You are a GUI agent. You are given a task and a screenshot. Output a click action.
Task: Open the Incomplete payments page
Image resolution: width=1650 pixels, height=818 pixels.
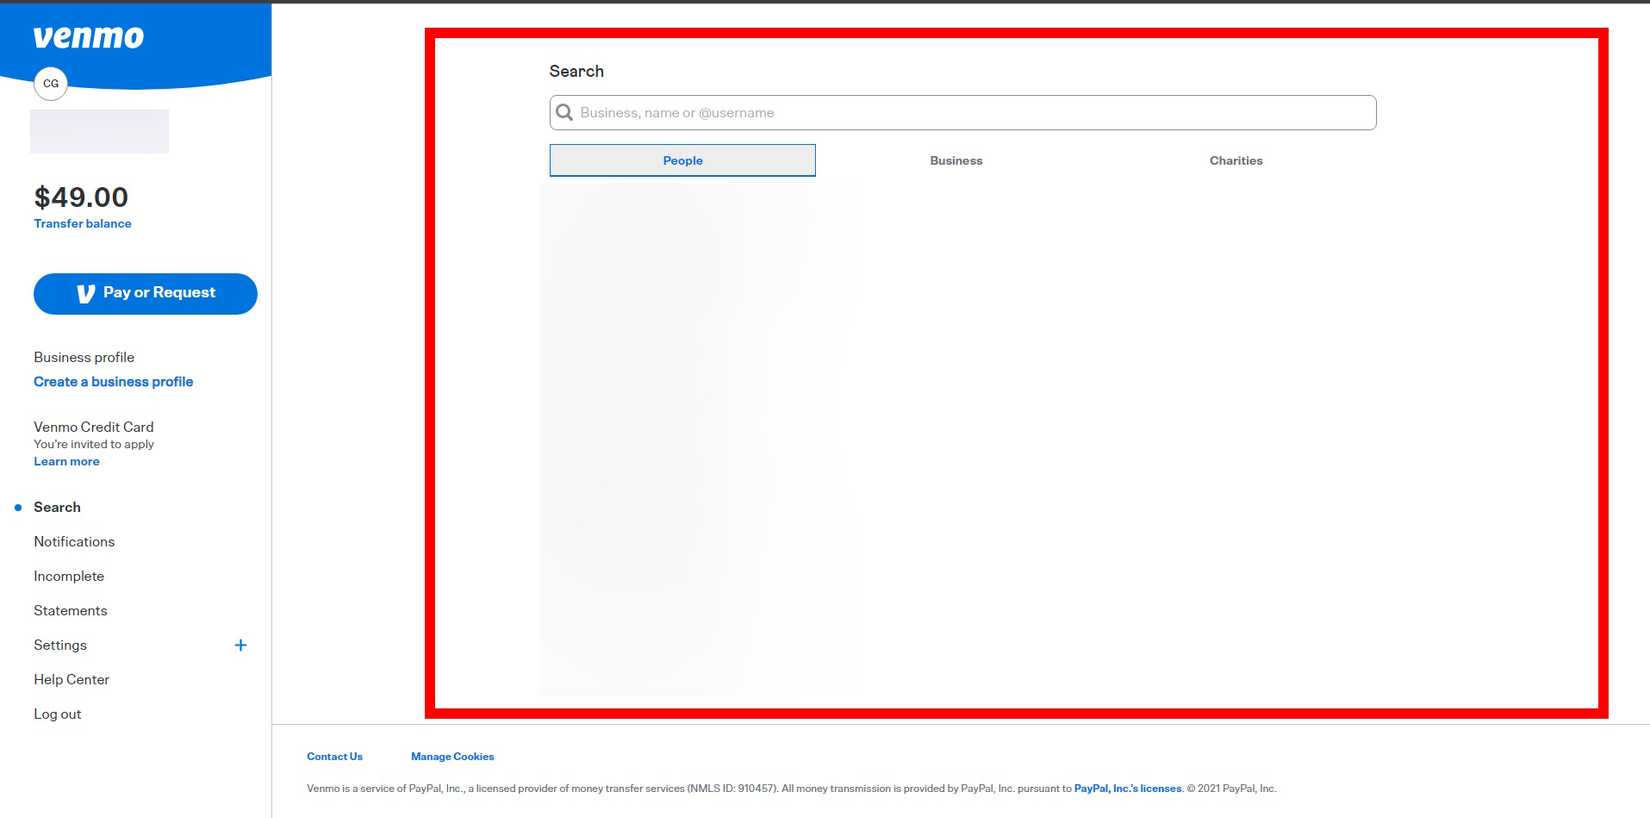click(x=69, y=576)
